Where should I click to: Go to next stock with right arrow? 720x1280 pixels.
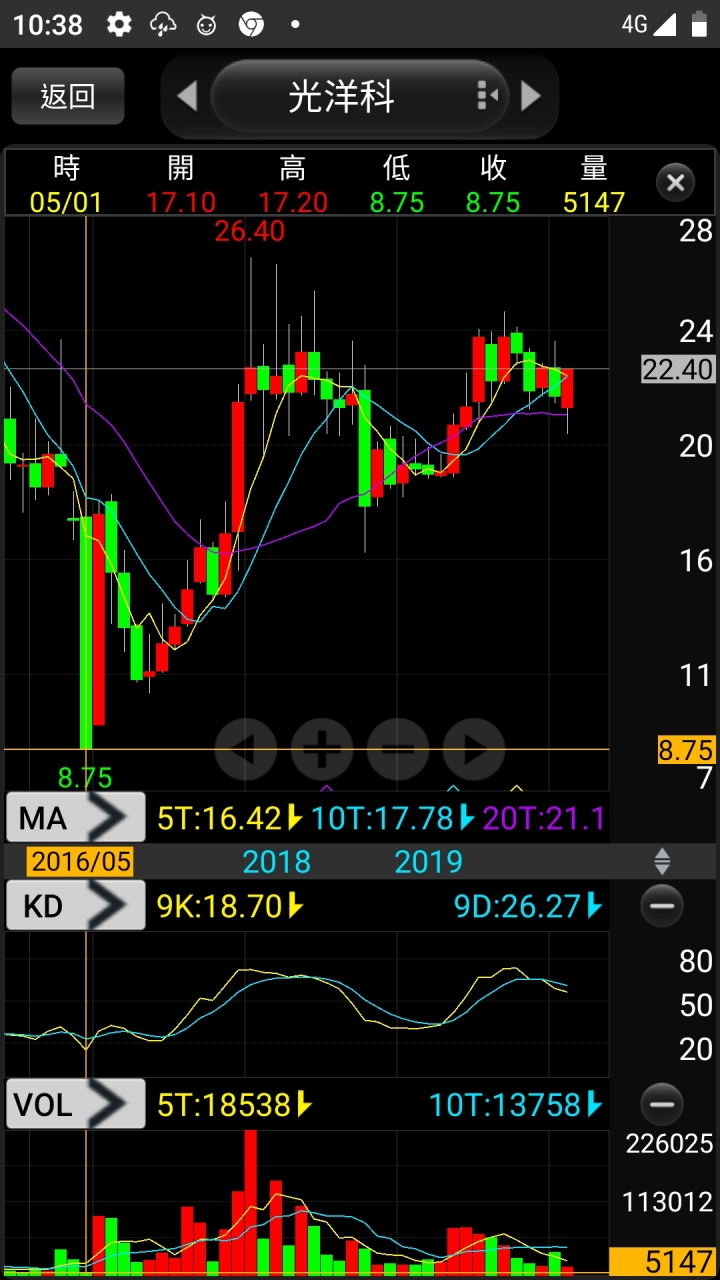[531, 96]
